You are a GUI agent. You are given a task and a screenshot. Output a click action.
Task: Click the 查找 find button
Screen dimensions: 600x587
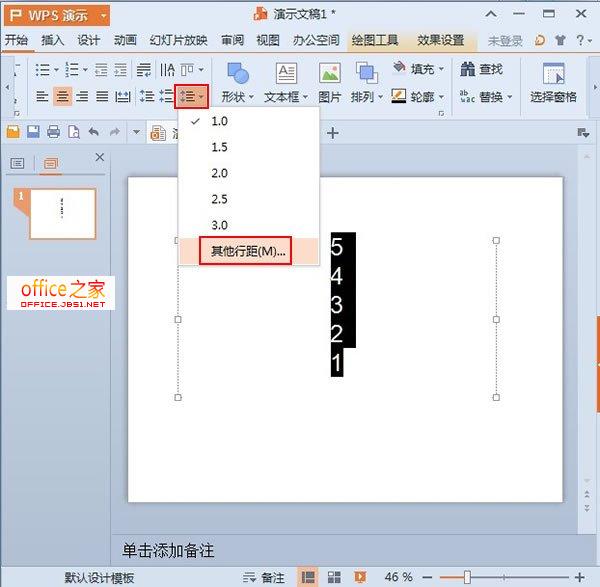click(x=481, y=69)
